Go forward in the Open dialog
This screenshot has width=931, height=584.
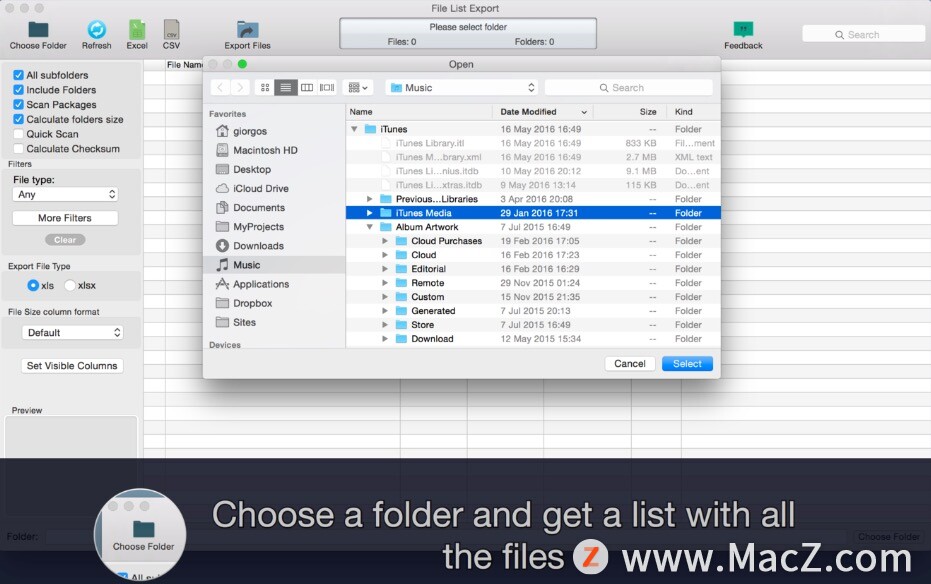point(240,88)
